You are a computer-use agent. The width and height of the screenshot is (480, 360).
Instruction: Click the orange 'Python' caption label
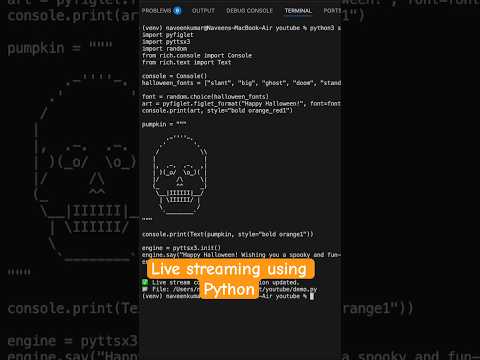click(x=229, y=289)
